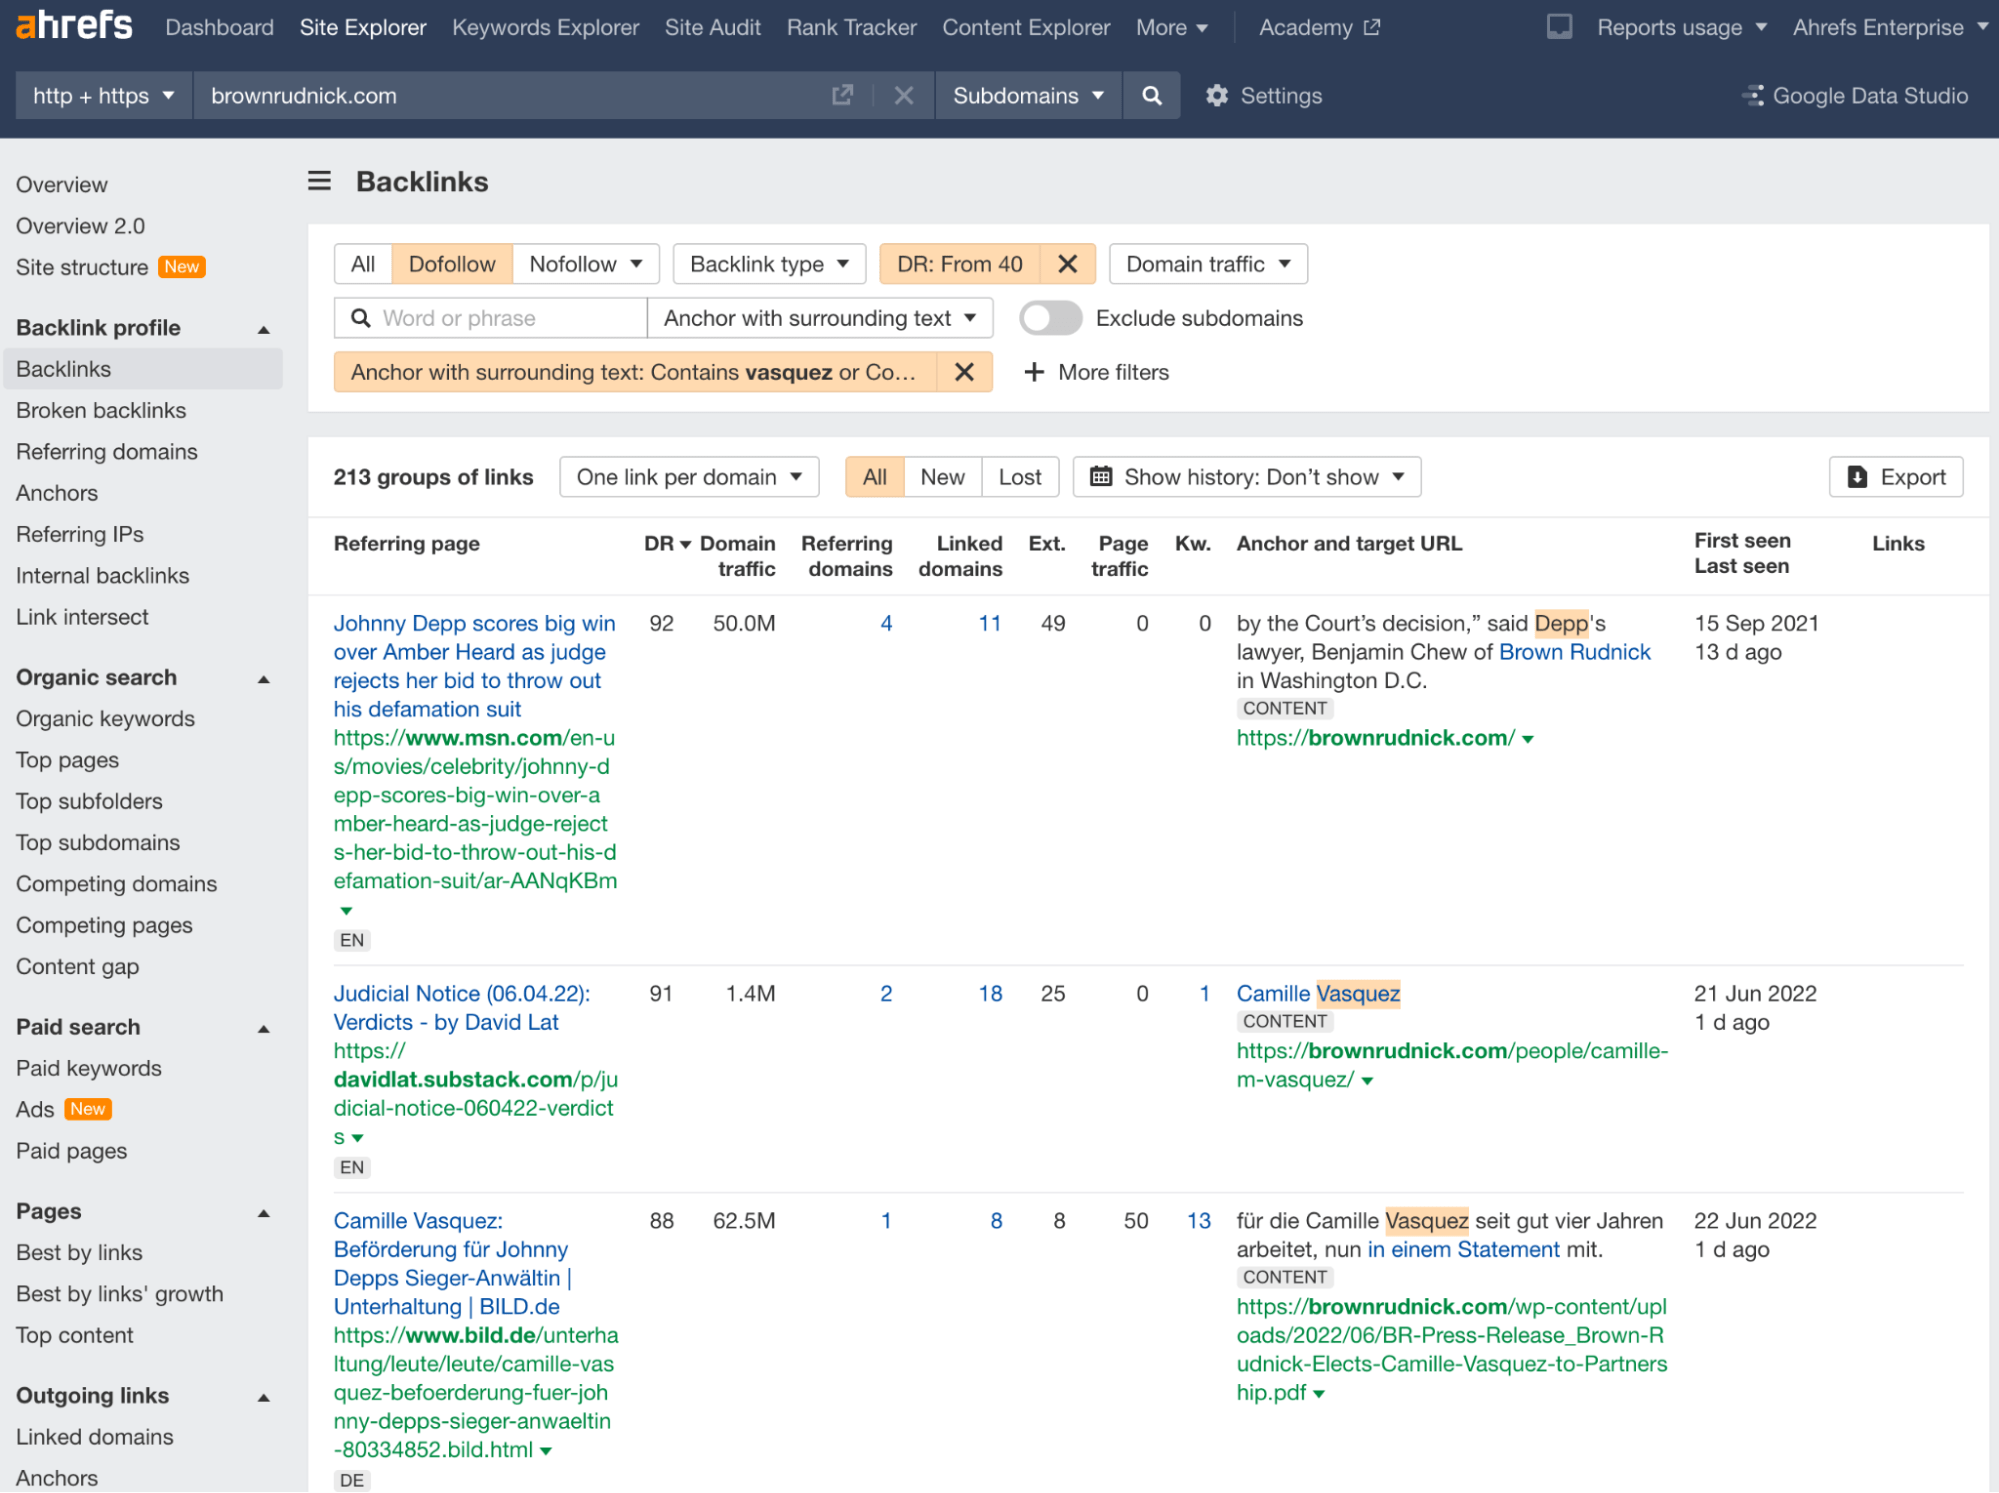Open brownrudnick.com via external link icon

click(842, 95)
